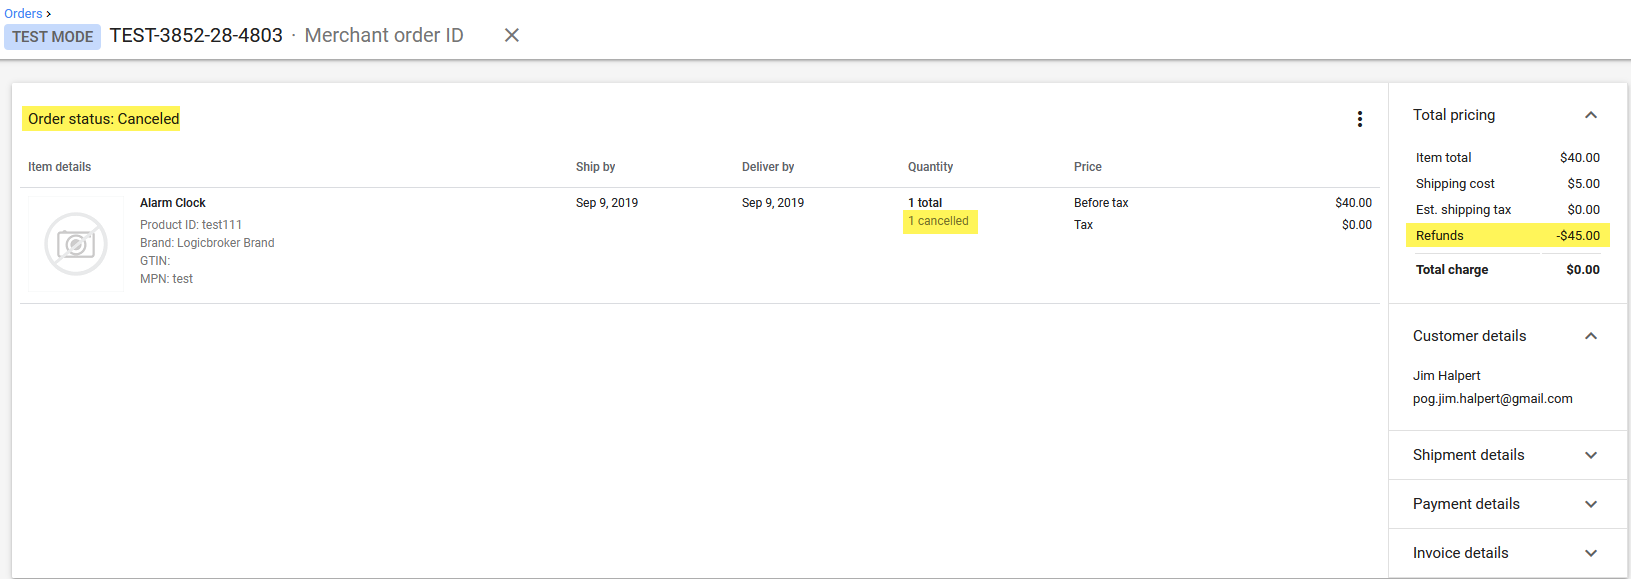
Task: Expand the Payment details section
Action: [1590, 504]
